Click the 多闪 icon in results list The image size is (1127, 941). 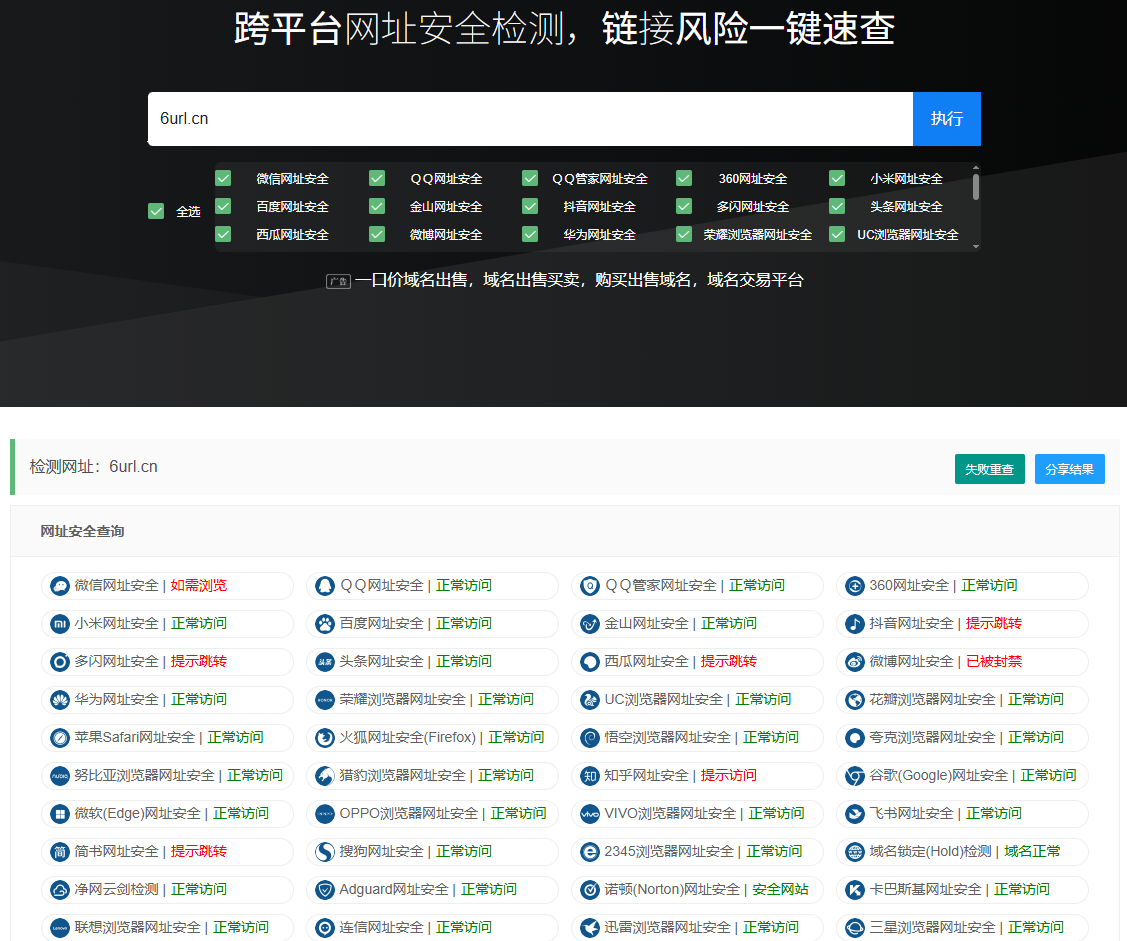tap(60, 662)
